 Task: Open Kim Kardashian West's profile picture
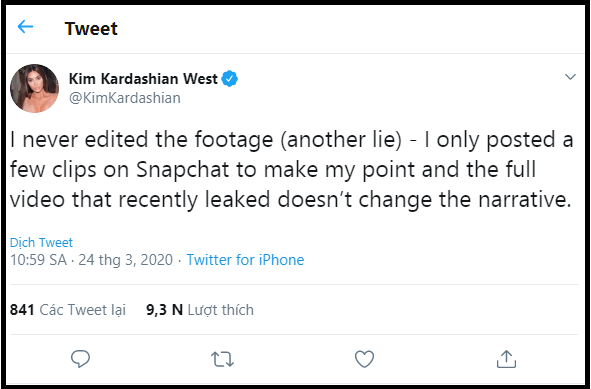(x=34, y=88)
